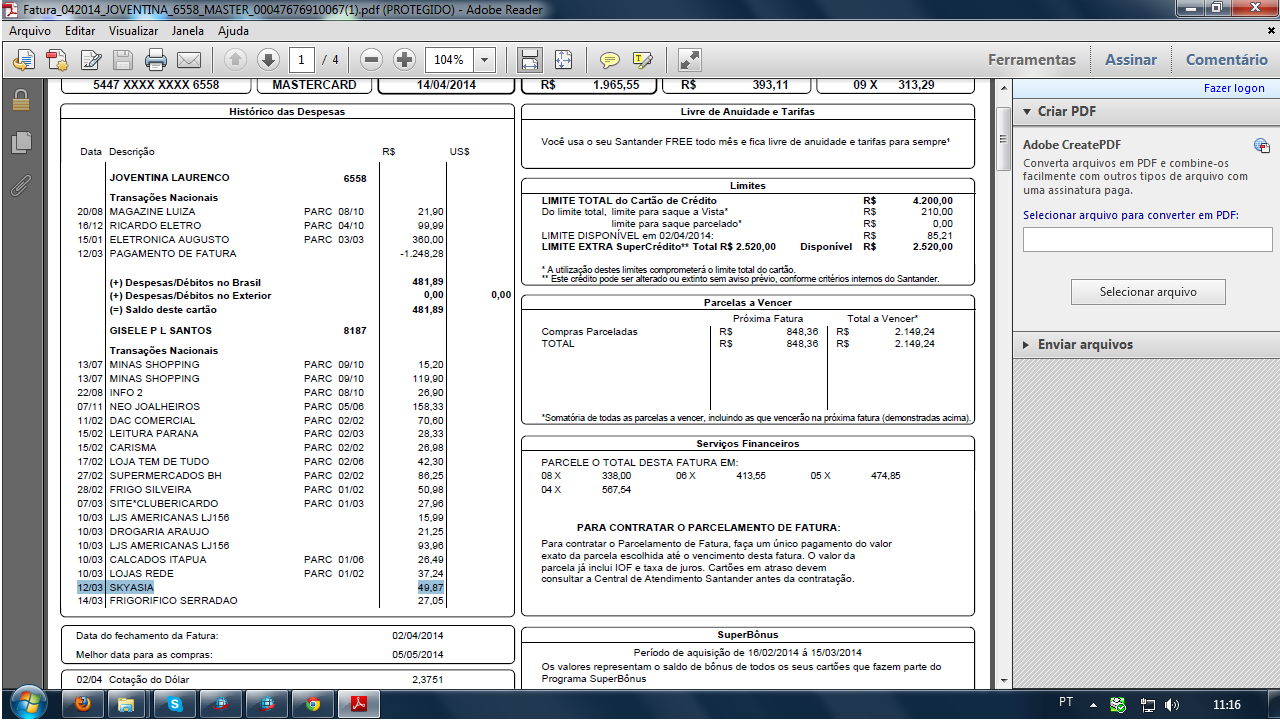Click the Adobe Reader taskbar icon
Image resolution: width=1280 pixels, height=720 pixels.
(358, 704)
